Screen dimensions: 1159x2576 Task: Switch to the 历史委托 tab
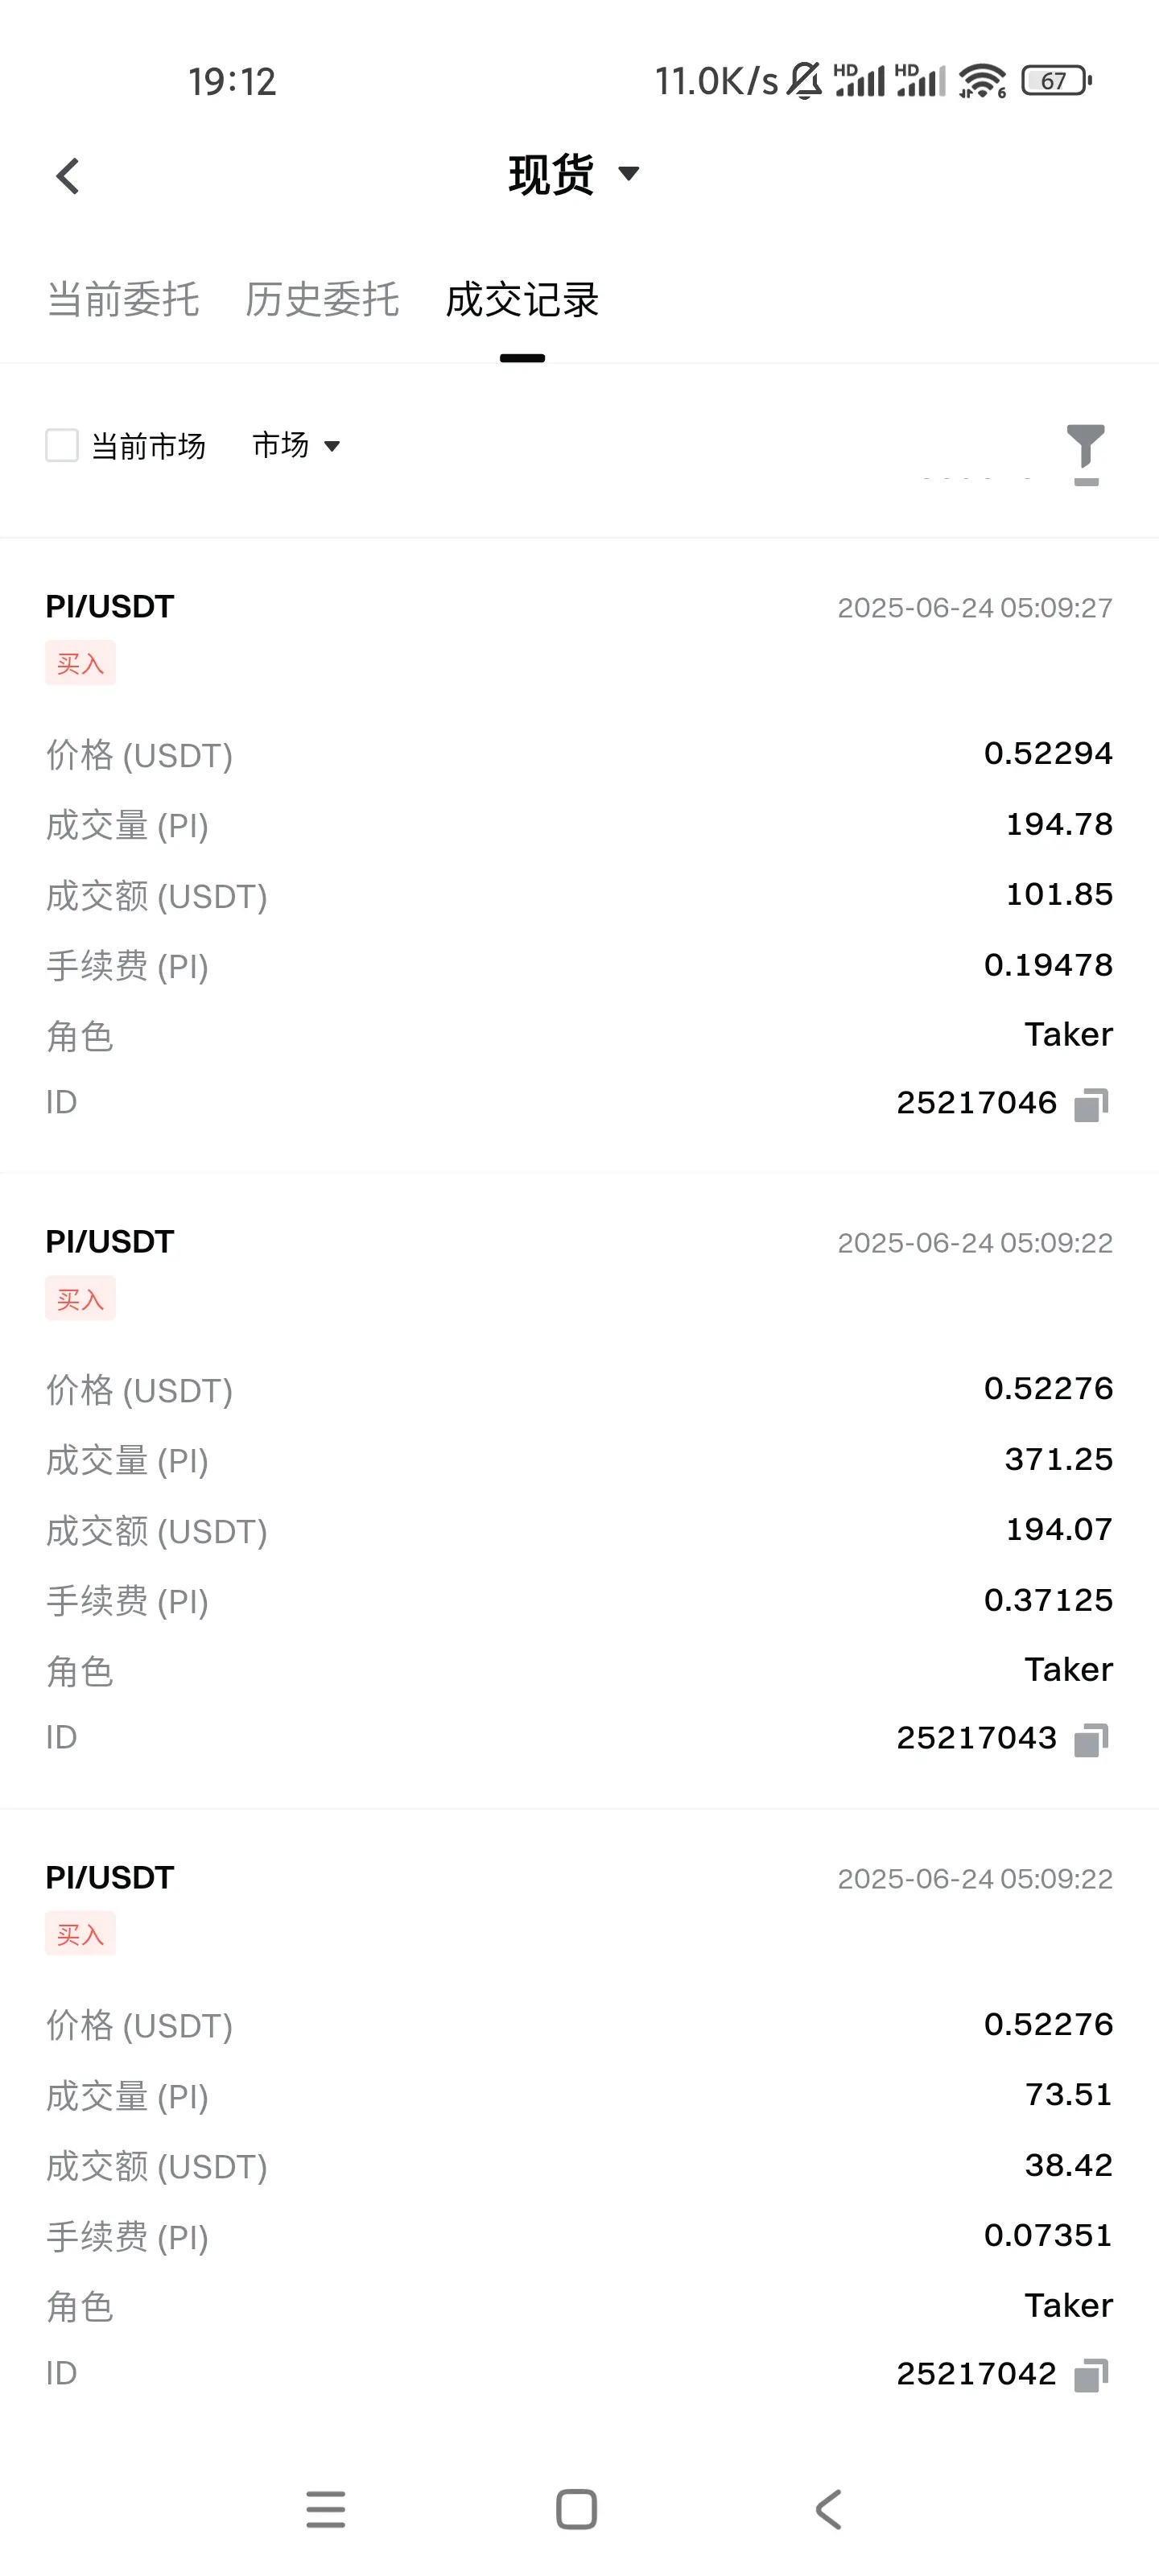[322, 299]
